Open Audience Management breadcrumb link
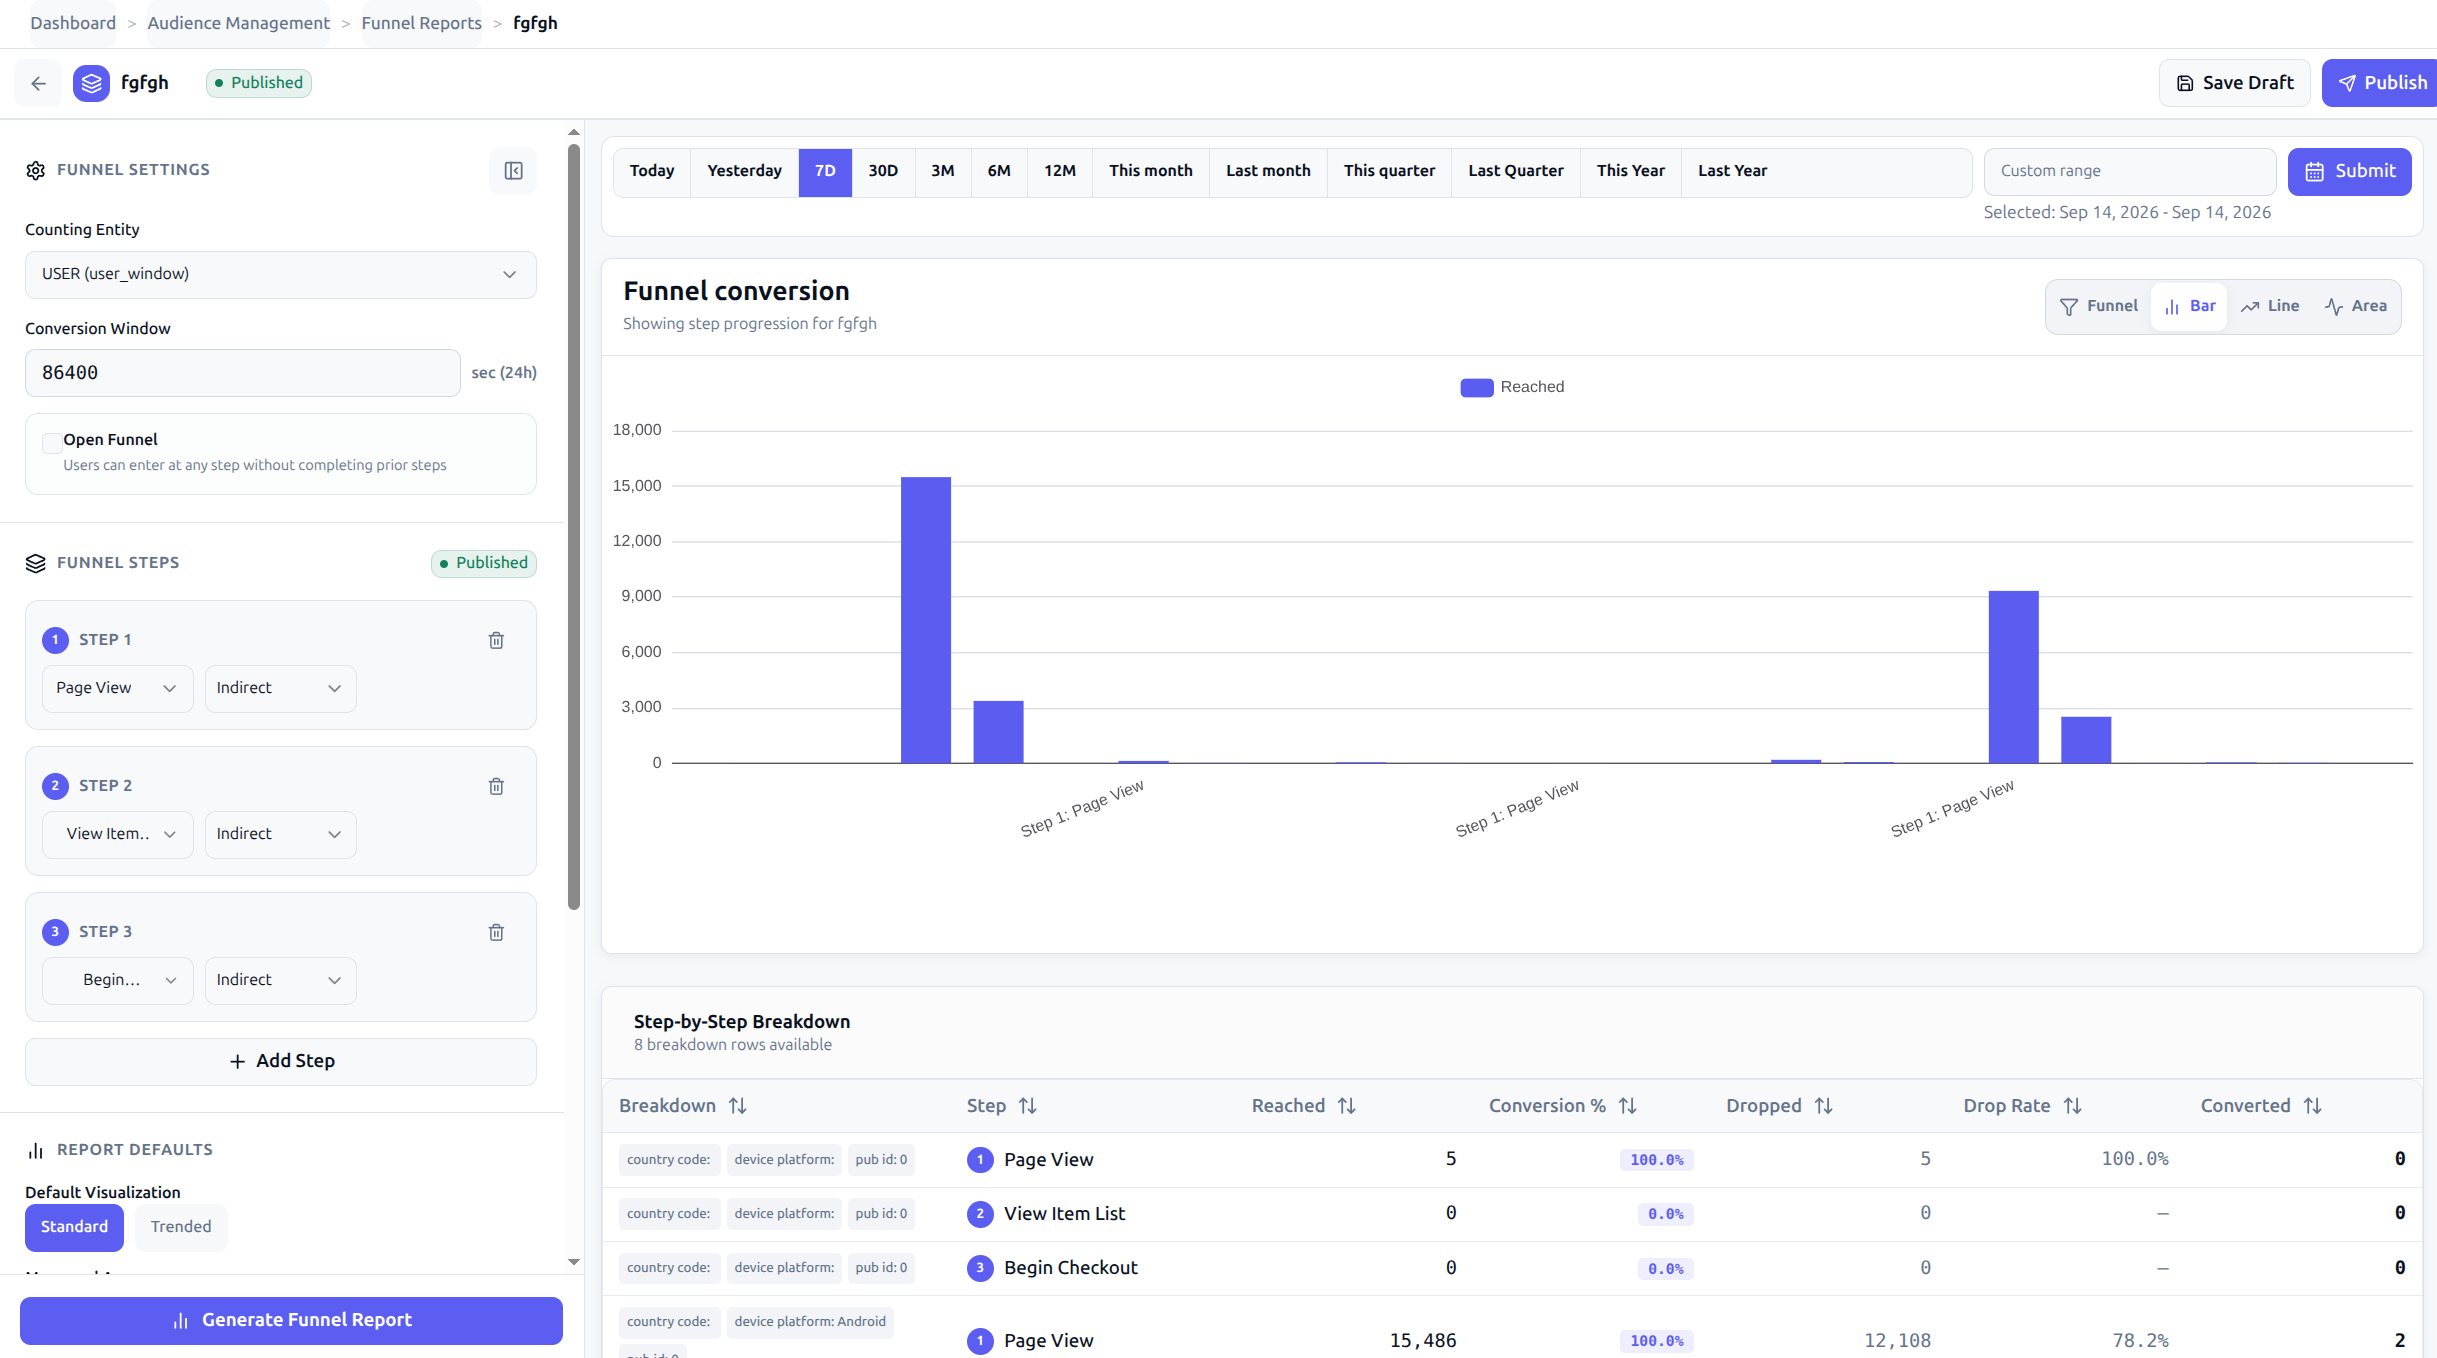This screenshot has height=1358, width=2437. [x=238, y=23]
